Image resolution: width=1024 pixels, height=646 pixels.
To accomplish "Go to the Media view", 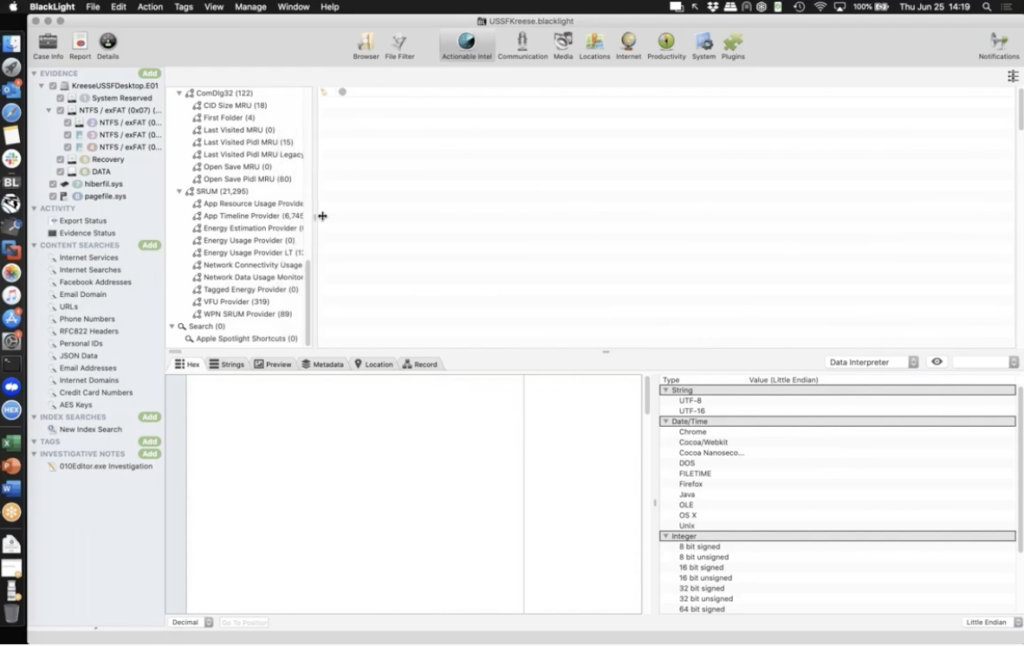I will 563,46.
